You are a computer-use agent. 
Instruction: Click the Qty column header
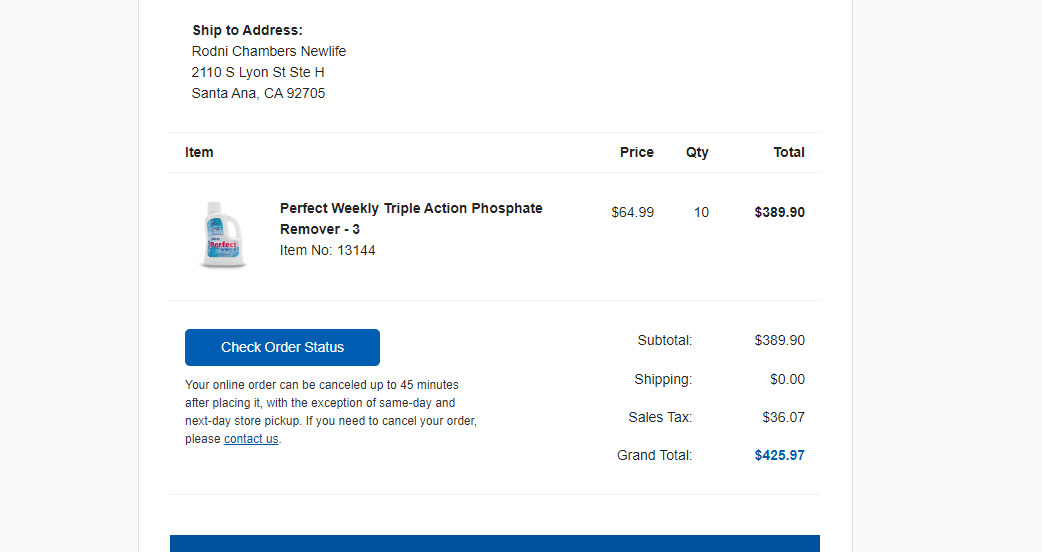point(697,153)
